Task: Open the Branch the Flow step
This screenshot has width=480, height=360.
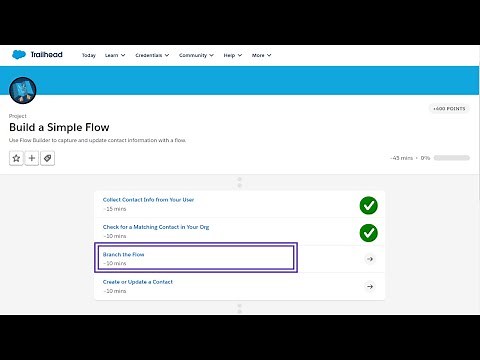Action: click(x=123, y=254)
